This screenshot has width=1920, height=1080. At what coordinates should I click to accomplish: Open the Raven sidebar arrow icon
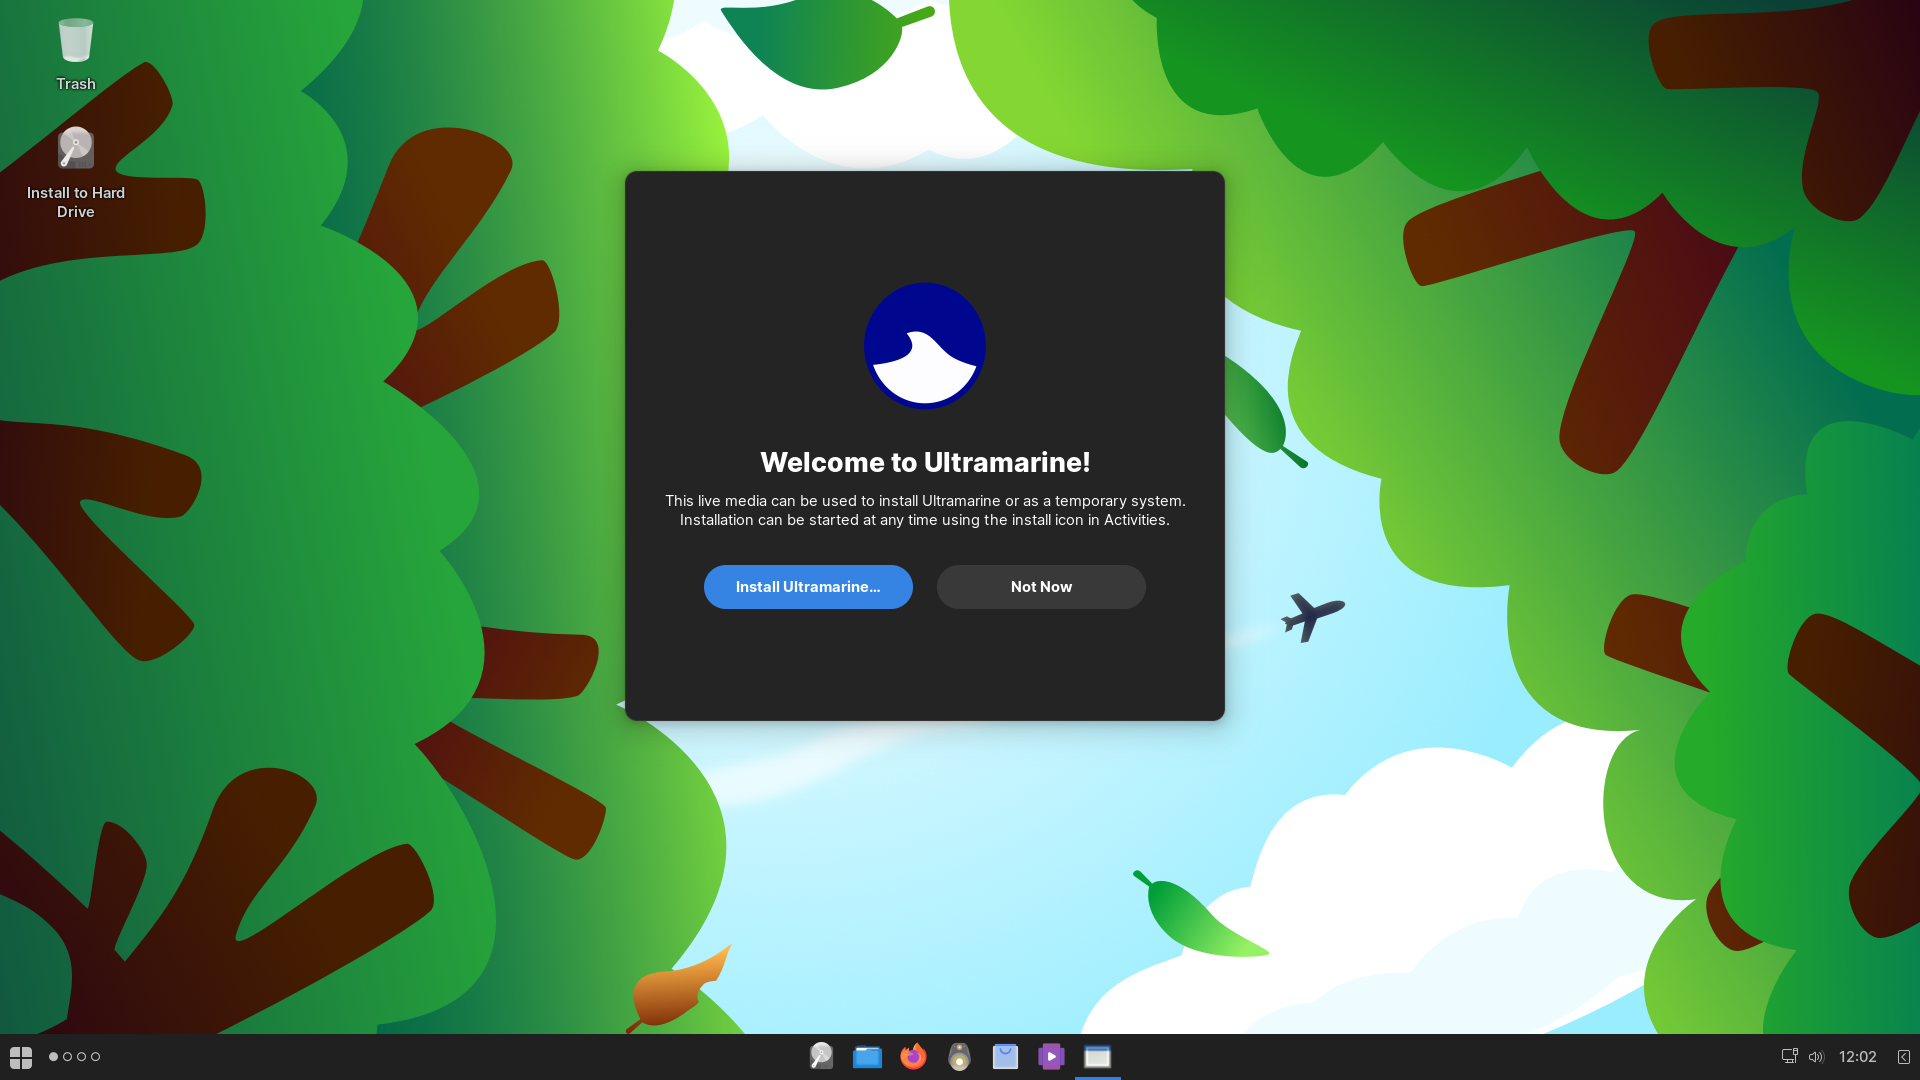pos(1904,1057)
